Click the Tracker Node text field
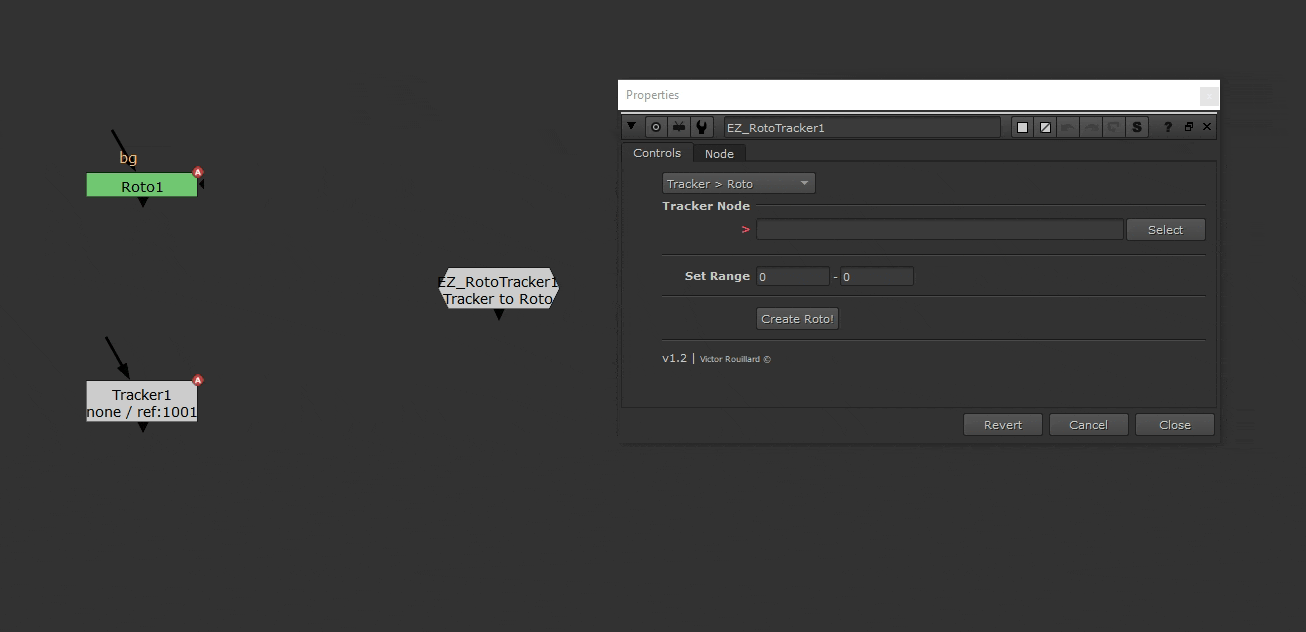The height and width of the screenshot is (632, 1306). click(x=939, y=230)
